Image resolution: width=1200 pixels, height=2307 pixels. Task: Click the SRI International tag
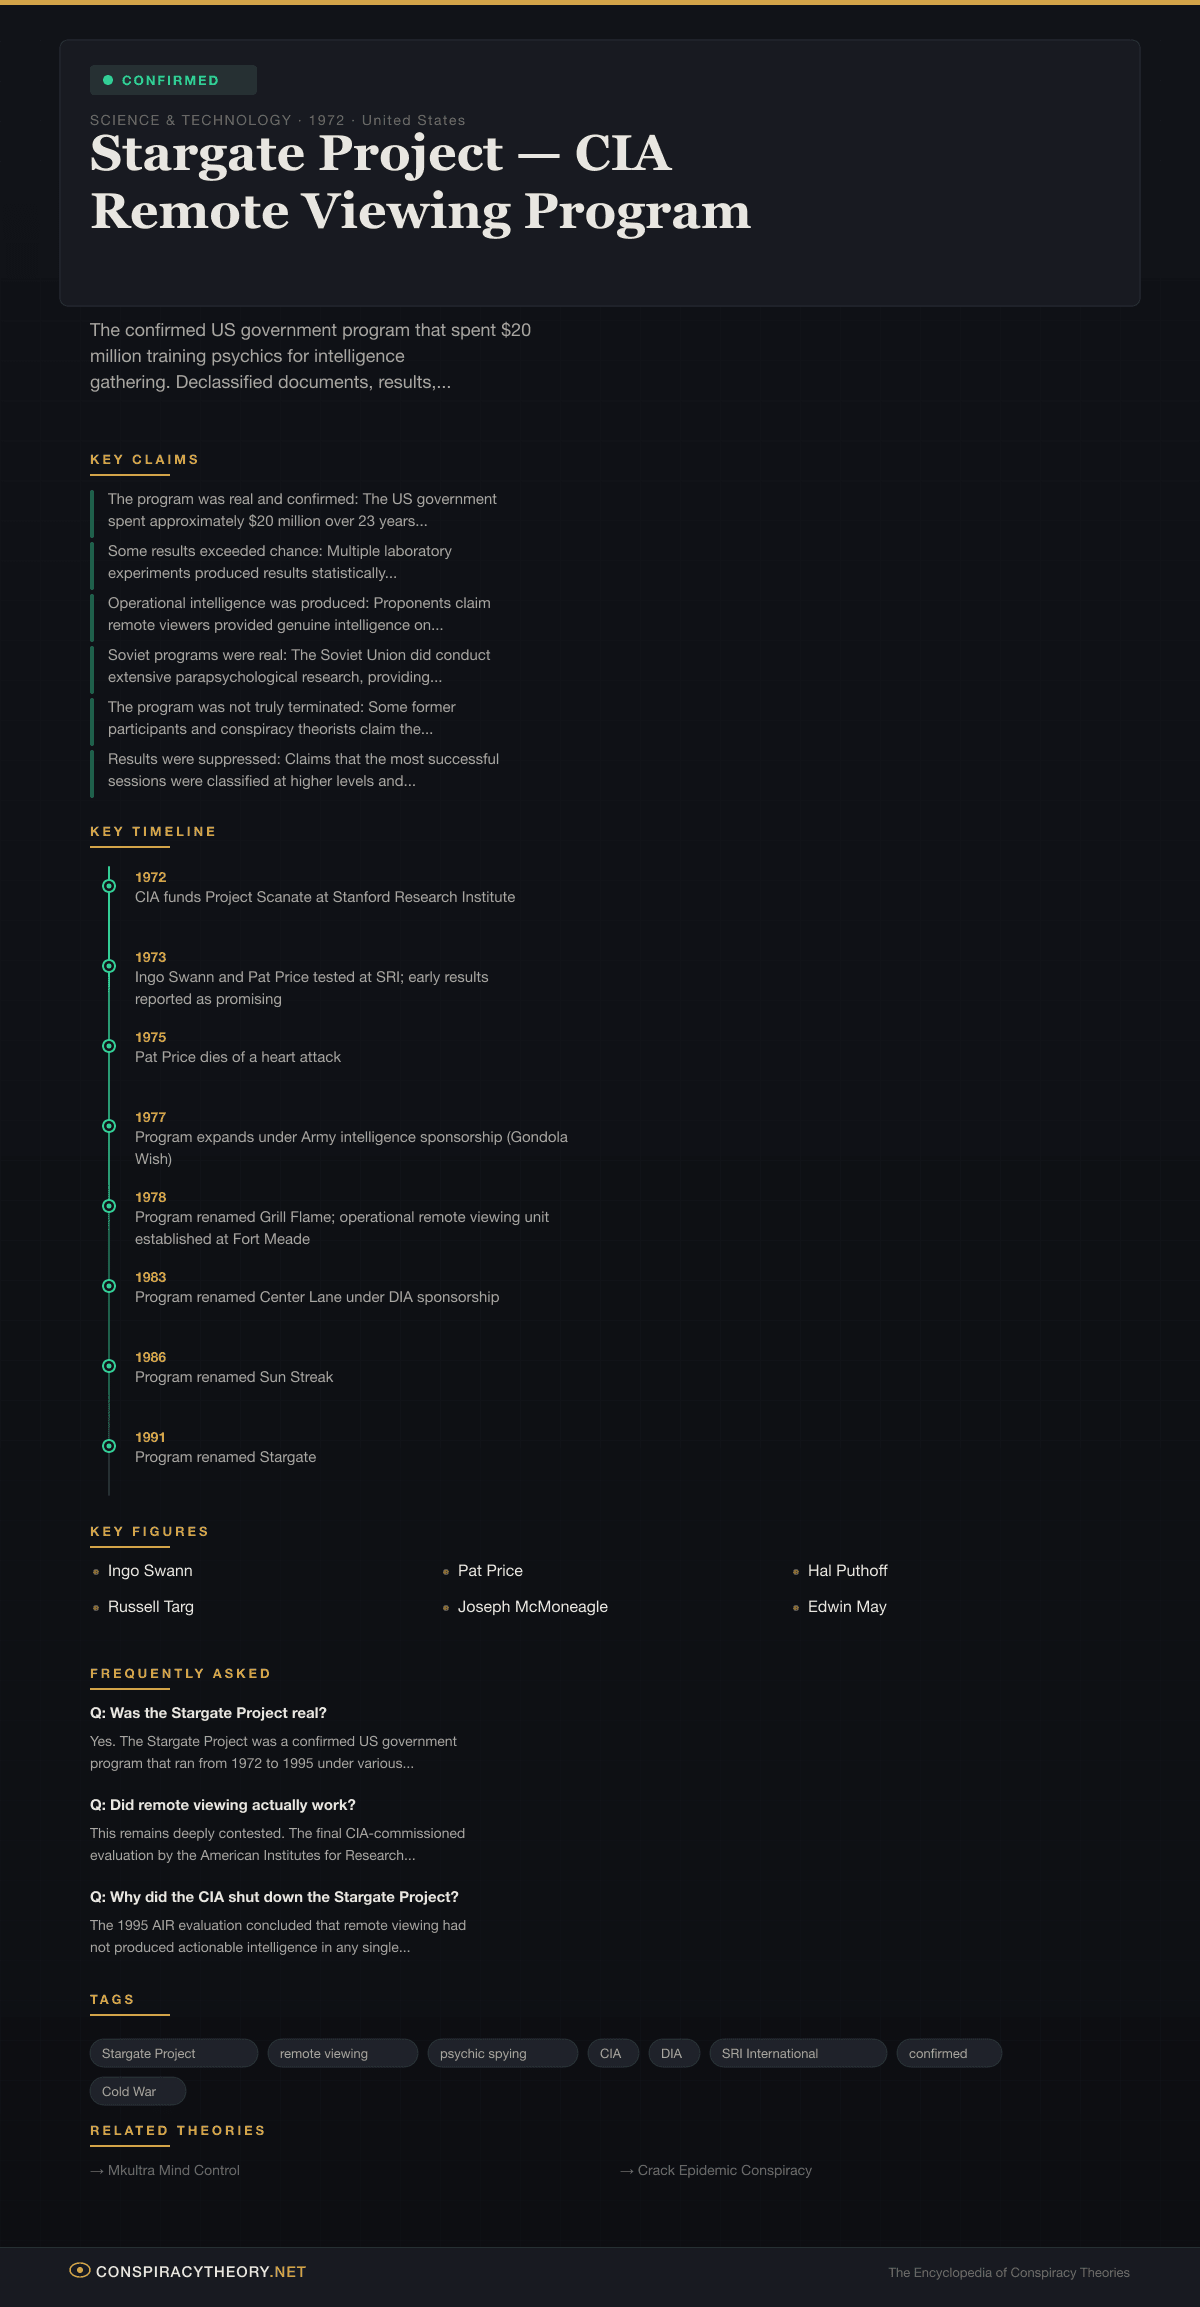797,2053
